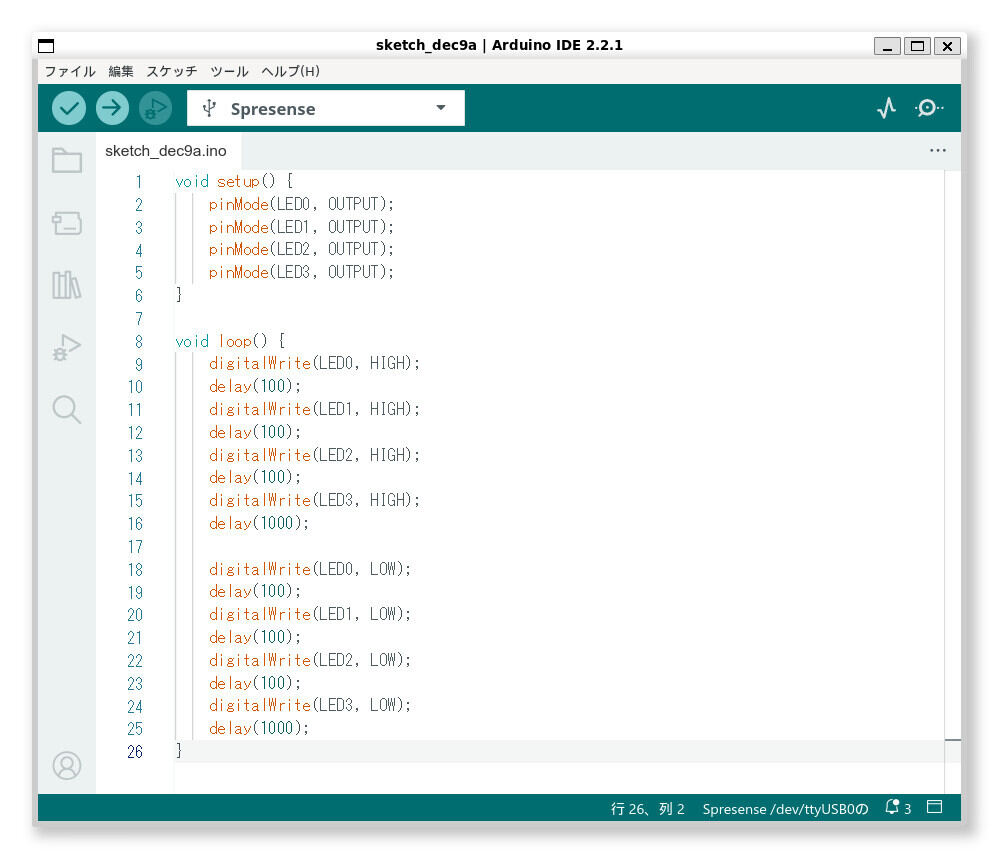Click line number 26 in the gutter
The width and height of the screenshot is (999, 859).
coord(134,753)
